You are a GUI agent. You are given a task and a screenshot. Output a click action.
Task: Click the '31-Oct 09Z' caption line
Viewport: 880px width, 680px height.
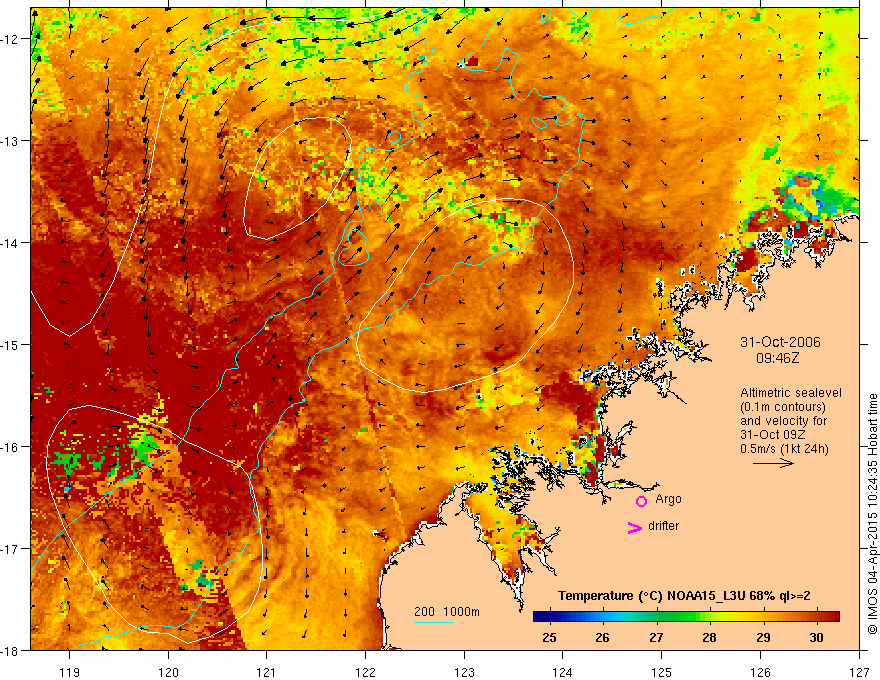coord(772,435)
